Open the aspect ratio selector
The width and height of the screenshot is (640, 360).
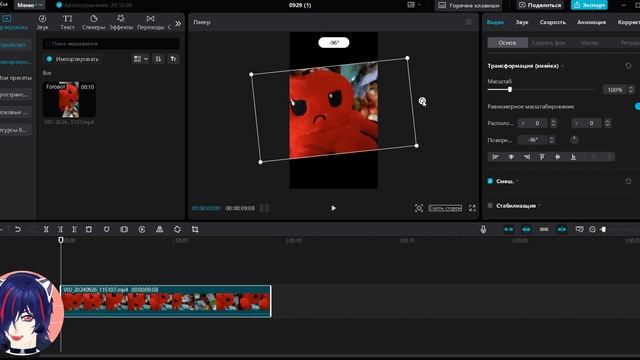pyautogui.click(x=445, y=208)
